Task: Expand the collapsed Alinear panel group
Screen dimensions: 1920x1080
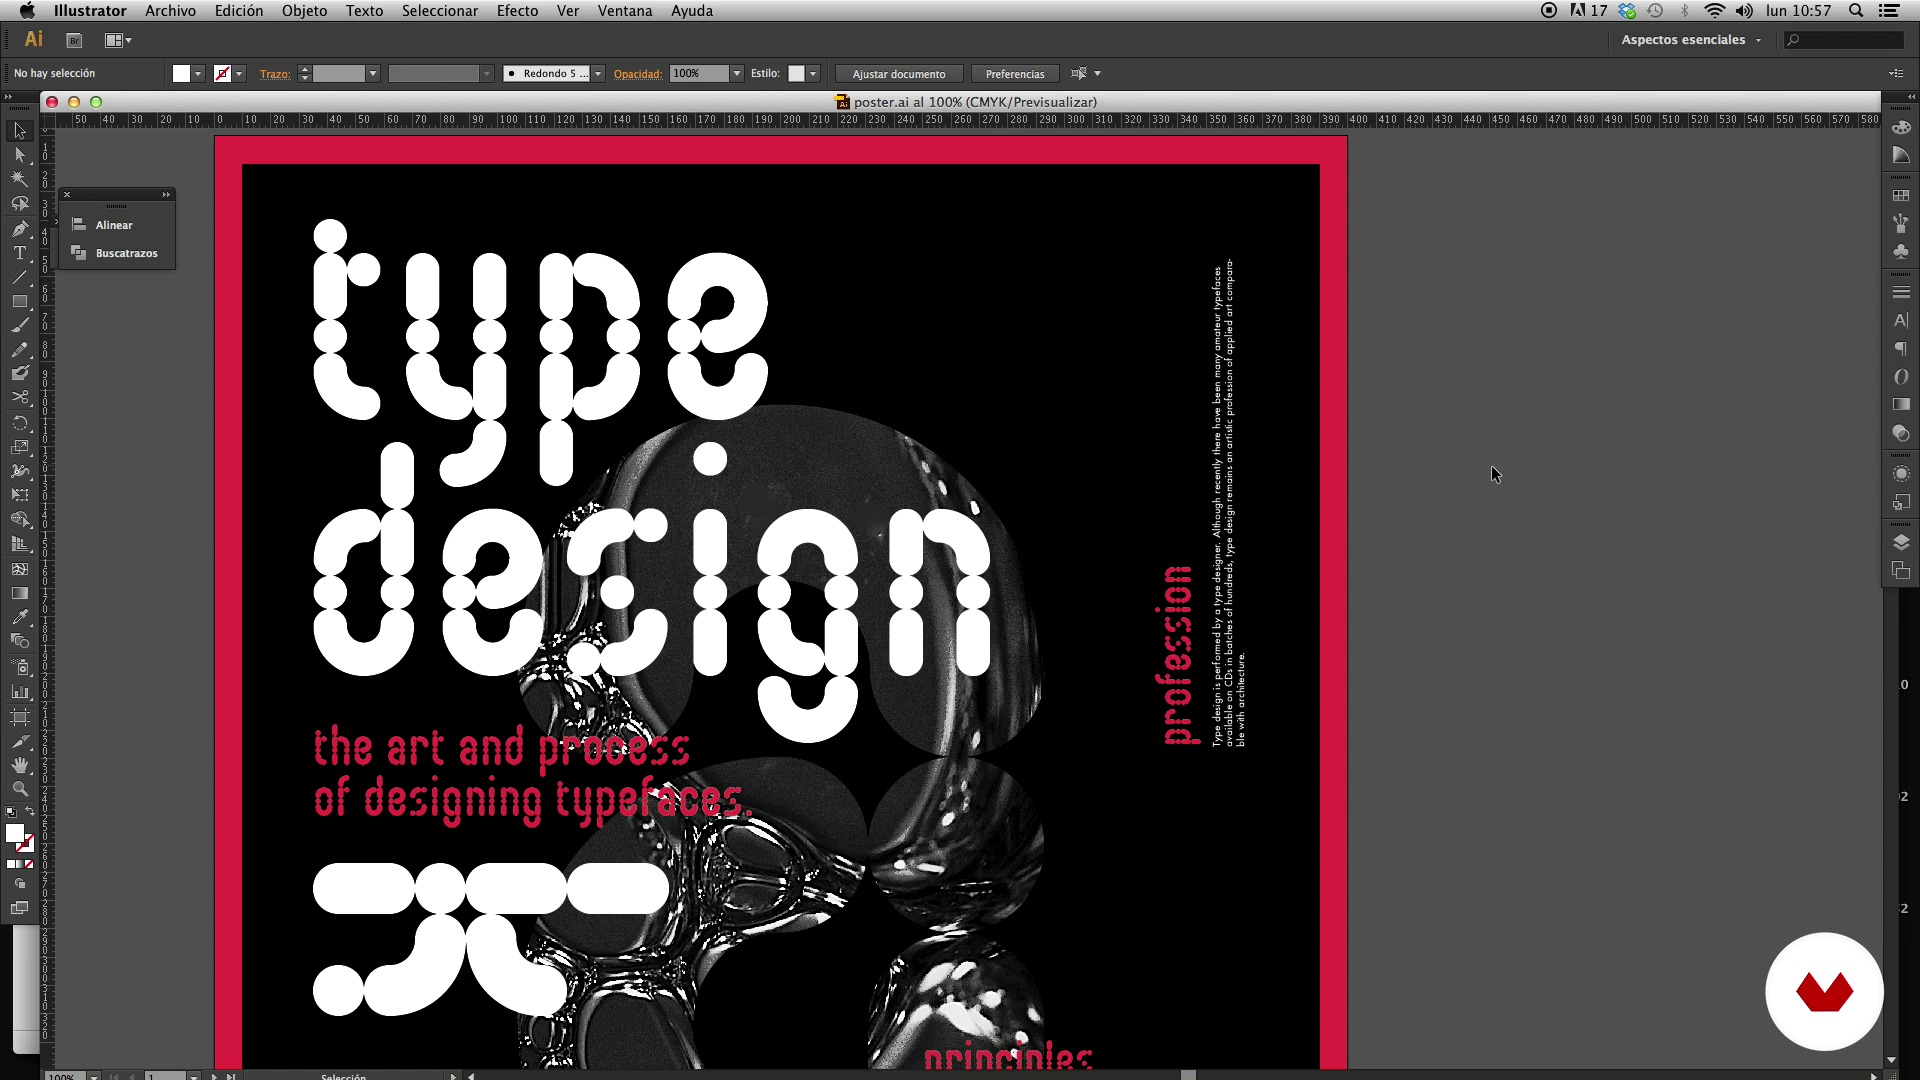Action: coord(166,194)
